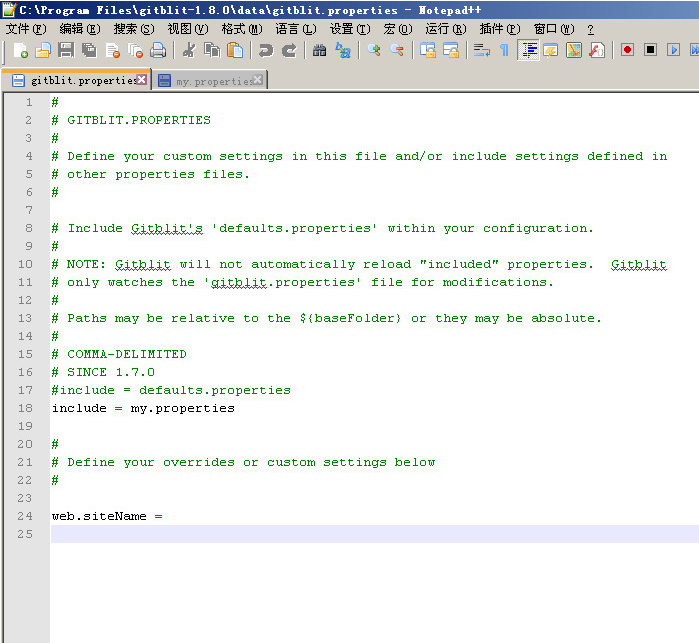
Task: Open the 视图(V) menu
Action: [188, 29]
